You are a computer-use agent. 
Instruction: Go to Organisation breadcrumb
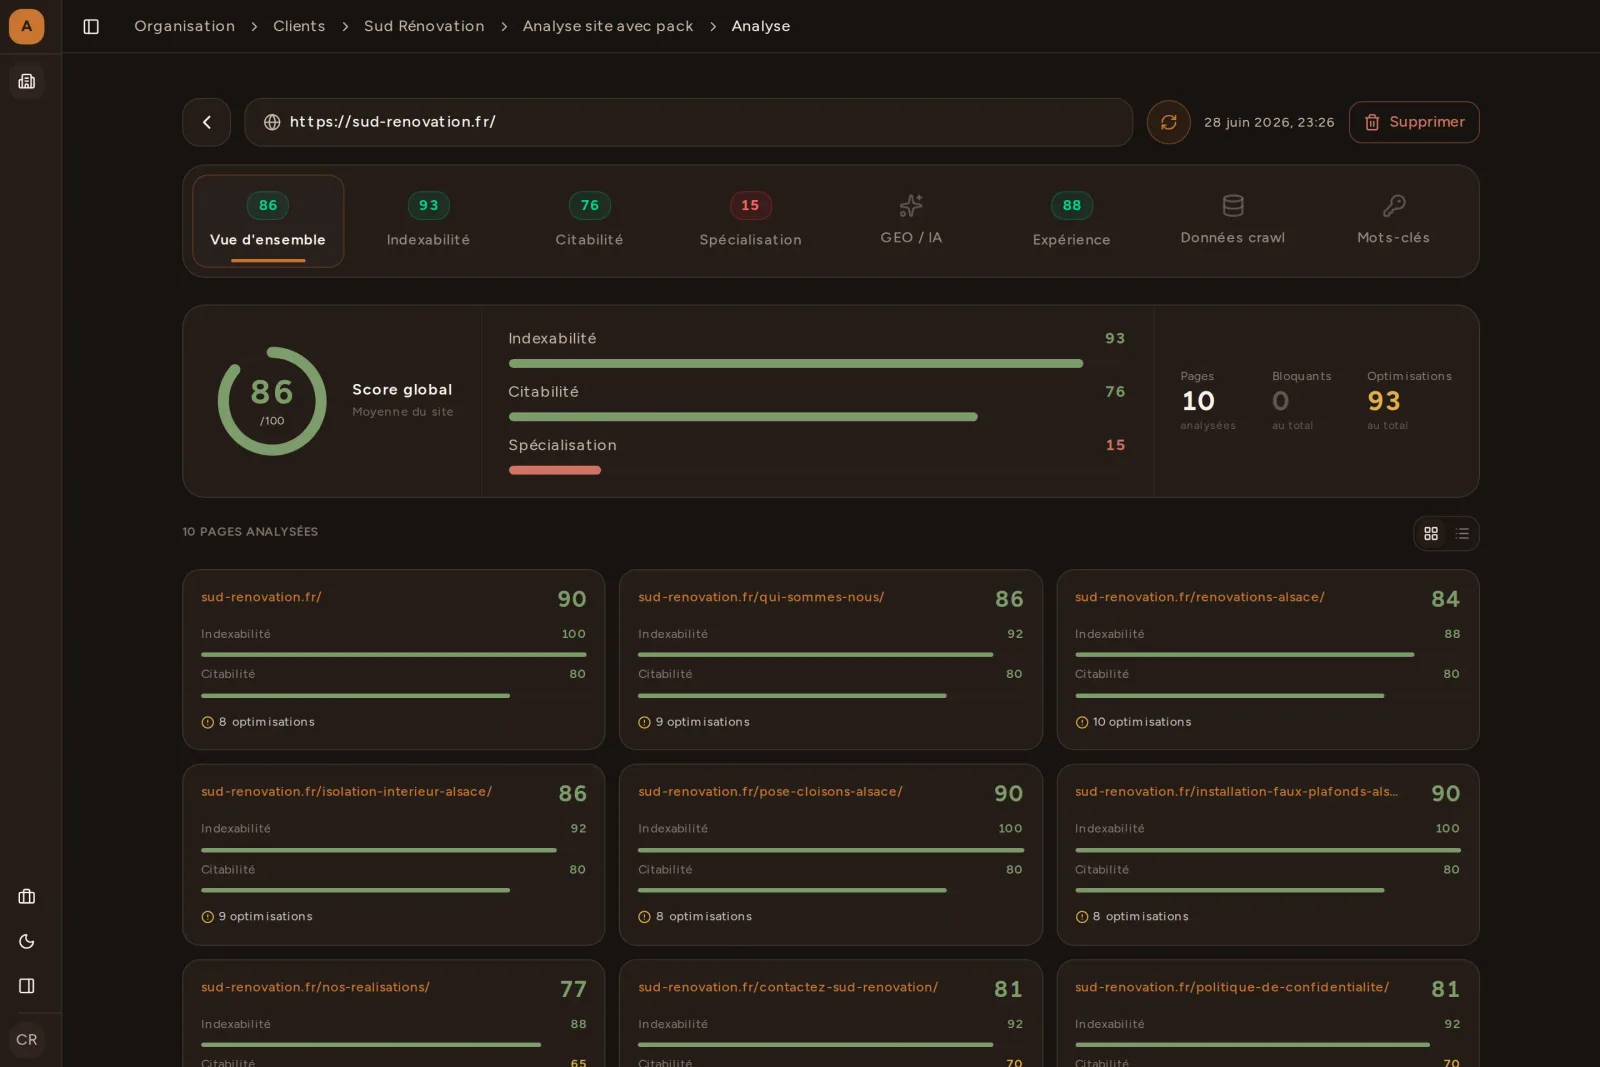[185, 26]
